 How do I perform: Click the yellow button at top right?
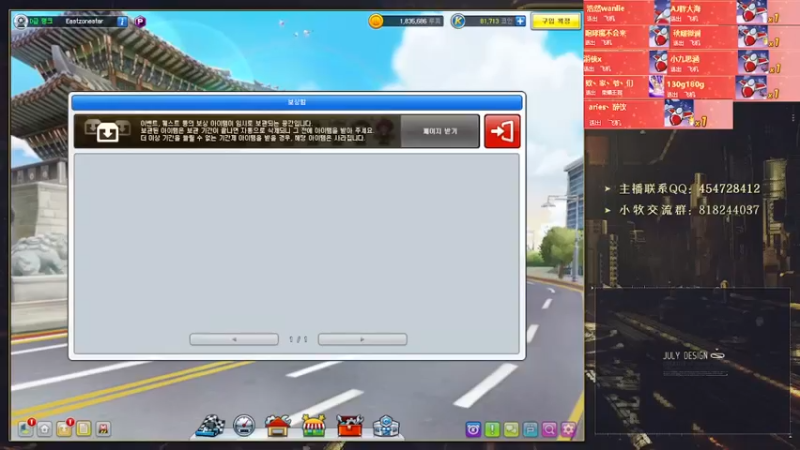[556, 21]
